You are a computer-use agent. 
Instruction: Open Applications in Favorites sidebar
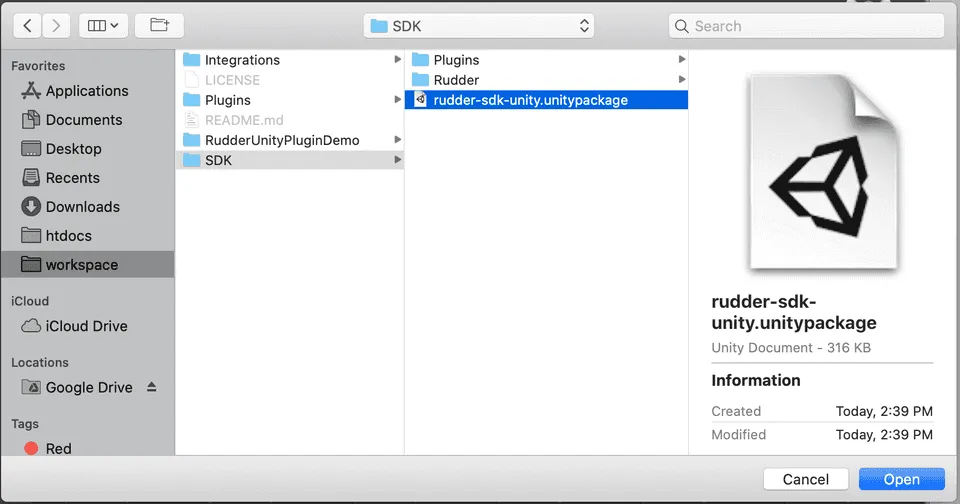click(86, 91)
